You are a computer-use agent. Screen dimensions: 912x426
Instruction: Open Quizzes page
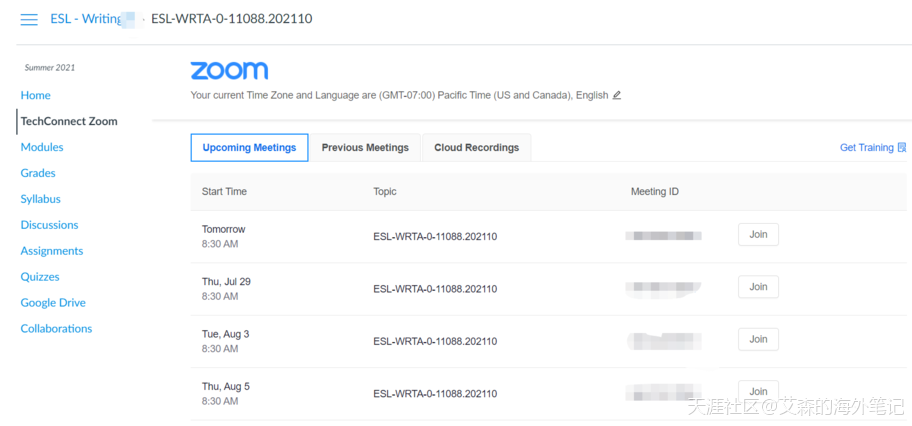click(40, 276)
